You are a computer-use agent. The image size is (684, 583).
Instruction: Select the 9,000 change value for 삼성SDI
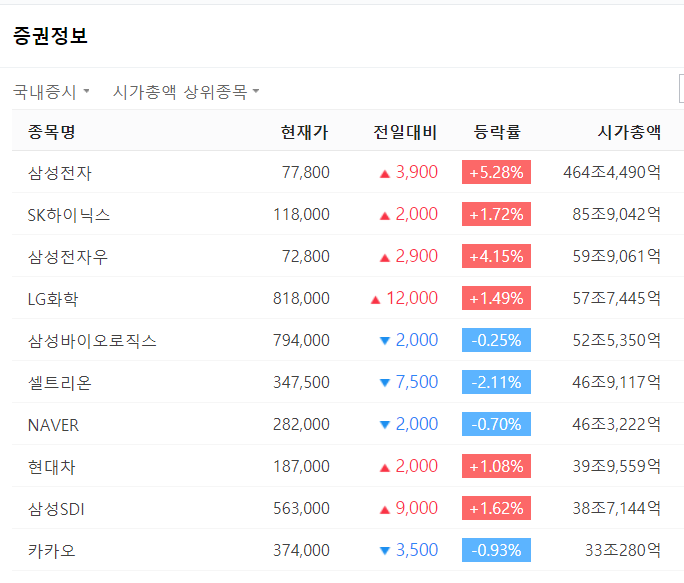click(417, 508)
